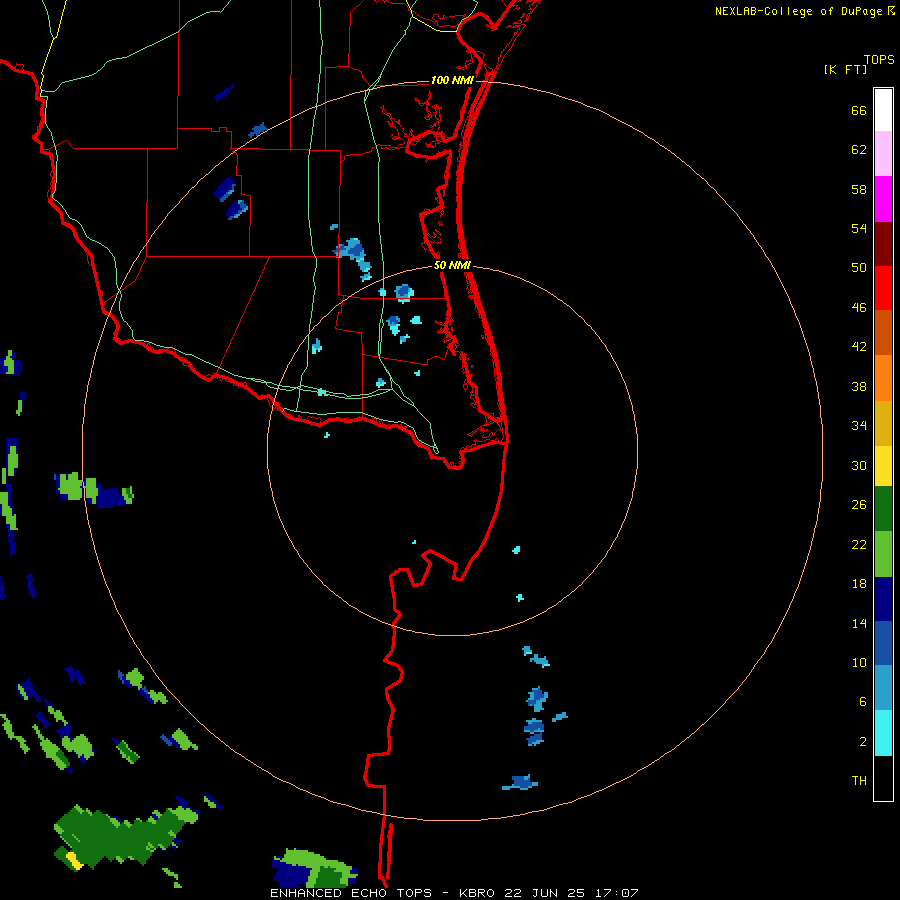Click the NEXLAB-College of DuPage credit text

pyautogui.click(x=798, y=11)
